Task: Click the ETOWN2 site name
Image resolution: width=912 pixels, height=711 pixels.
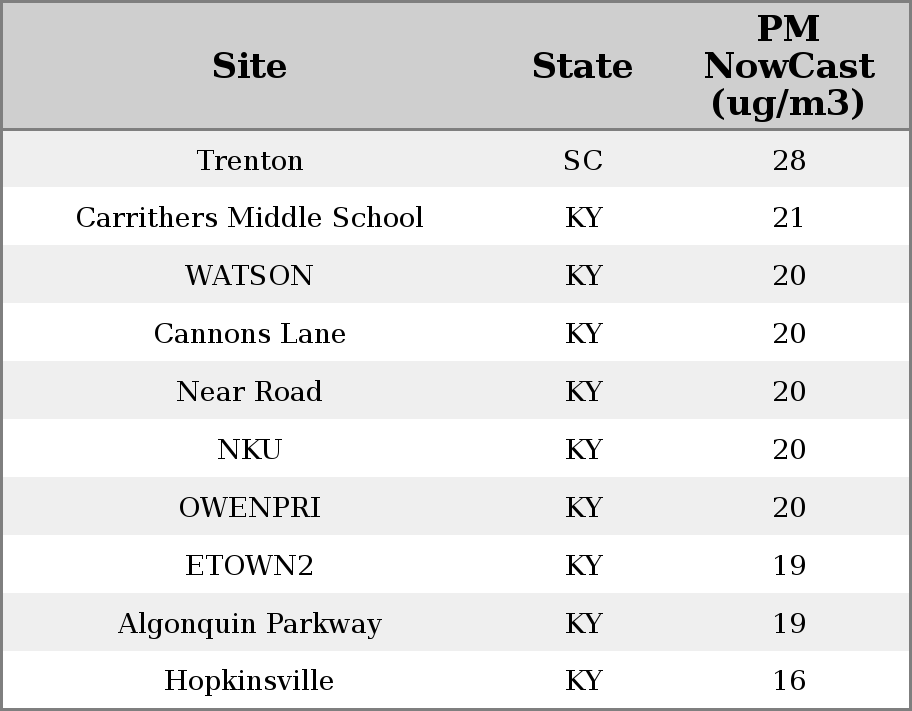Action: point(249,566)
